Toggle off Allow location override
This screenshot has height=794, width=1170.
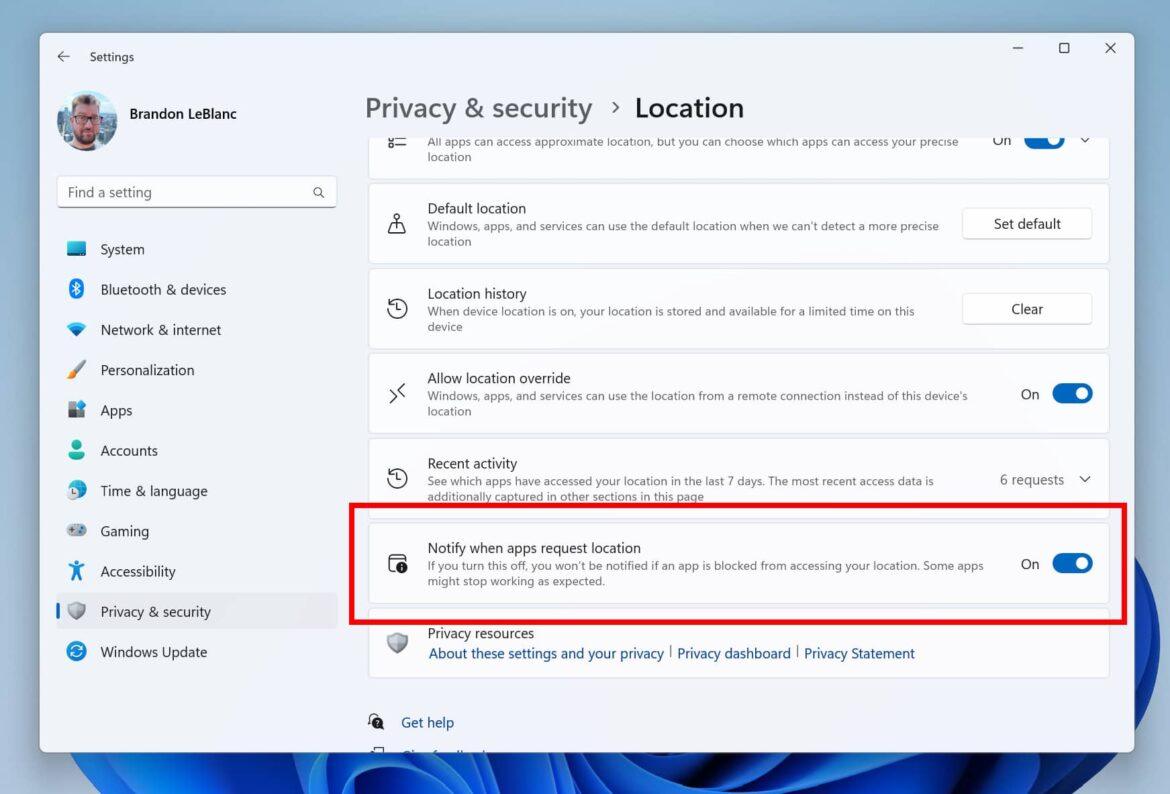[x=1072, y=393]
